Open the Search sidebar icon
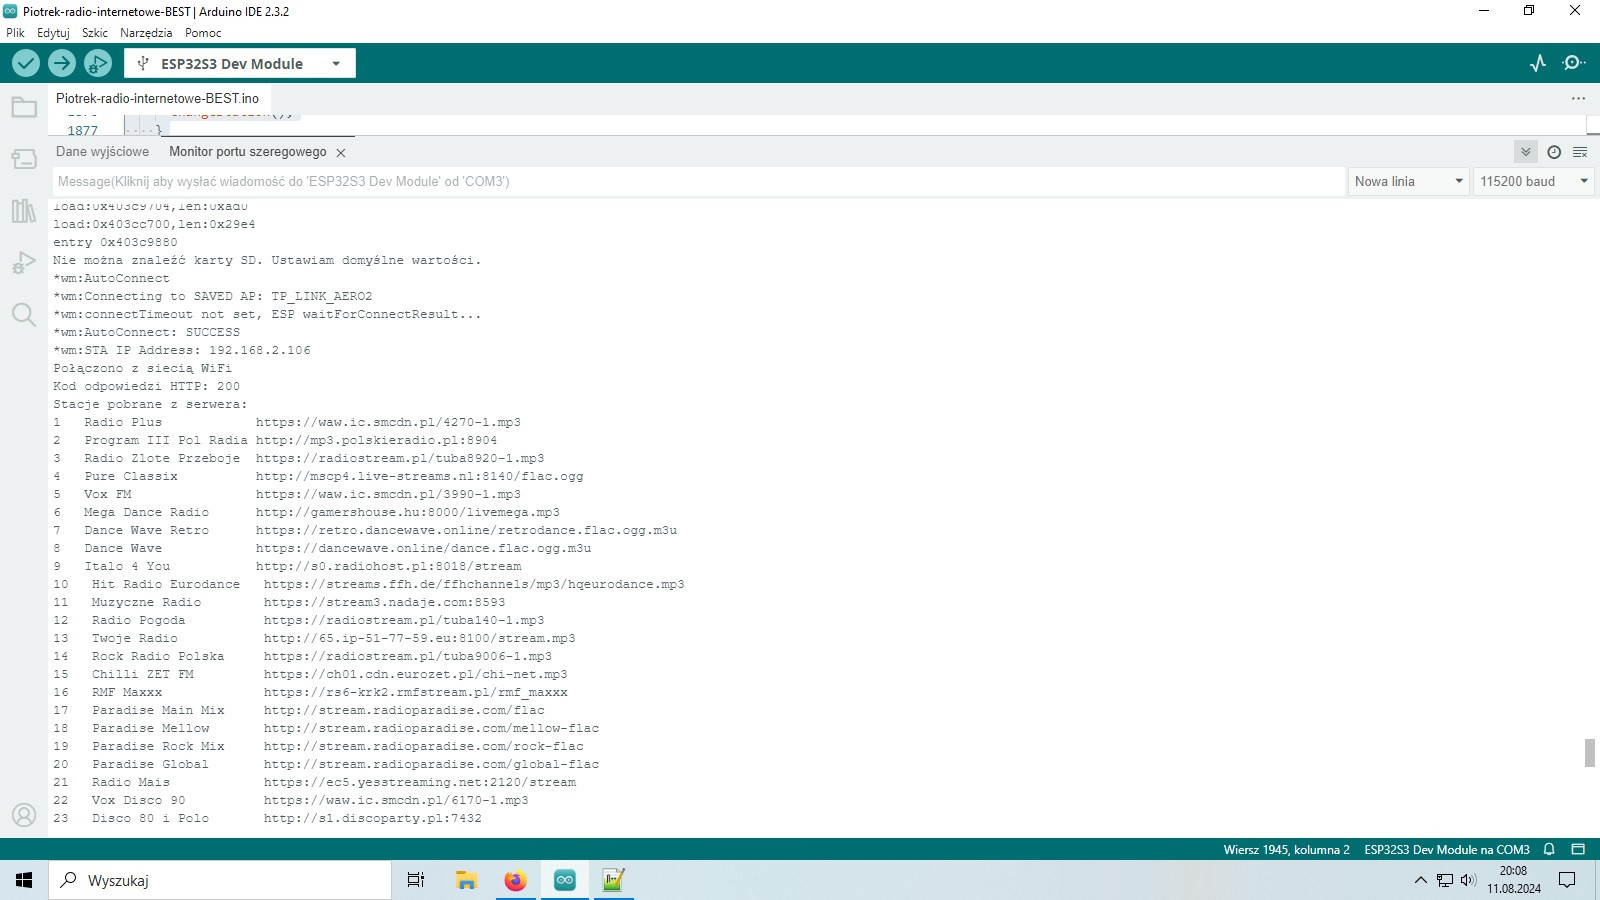Image resolution: width=1600 pixels, height=900 pixels. (x=24, y=315)
